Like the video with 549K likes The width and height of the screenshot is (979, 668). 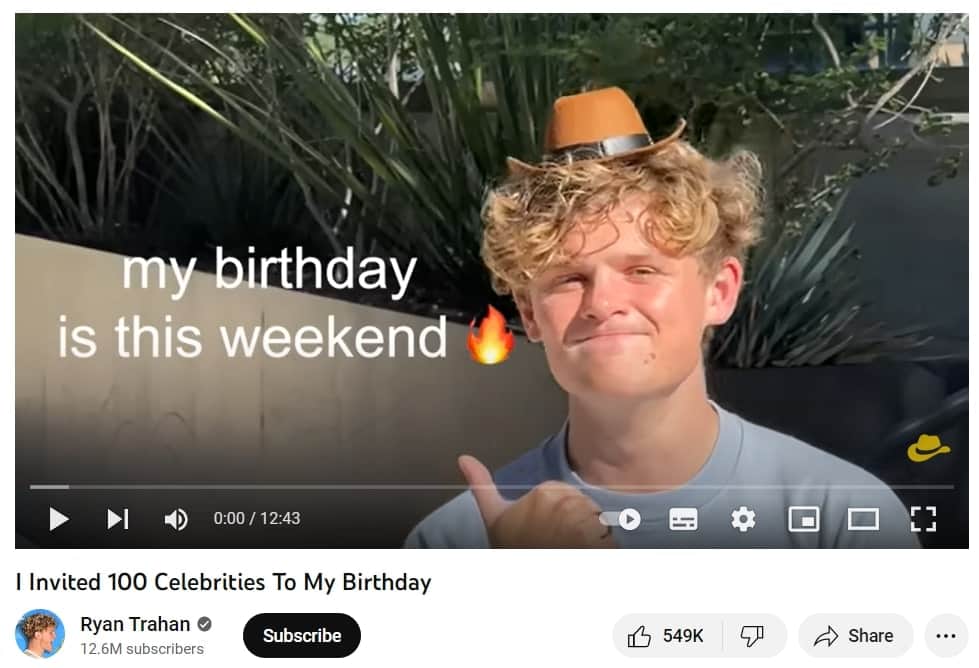click(x=667, y=636)
